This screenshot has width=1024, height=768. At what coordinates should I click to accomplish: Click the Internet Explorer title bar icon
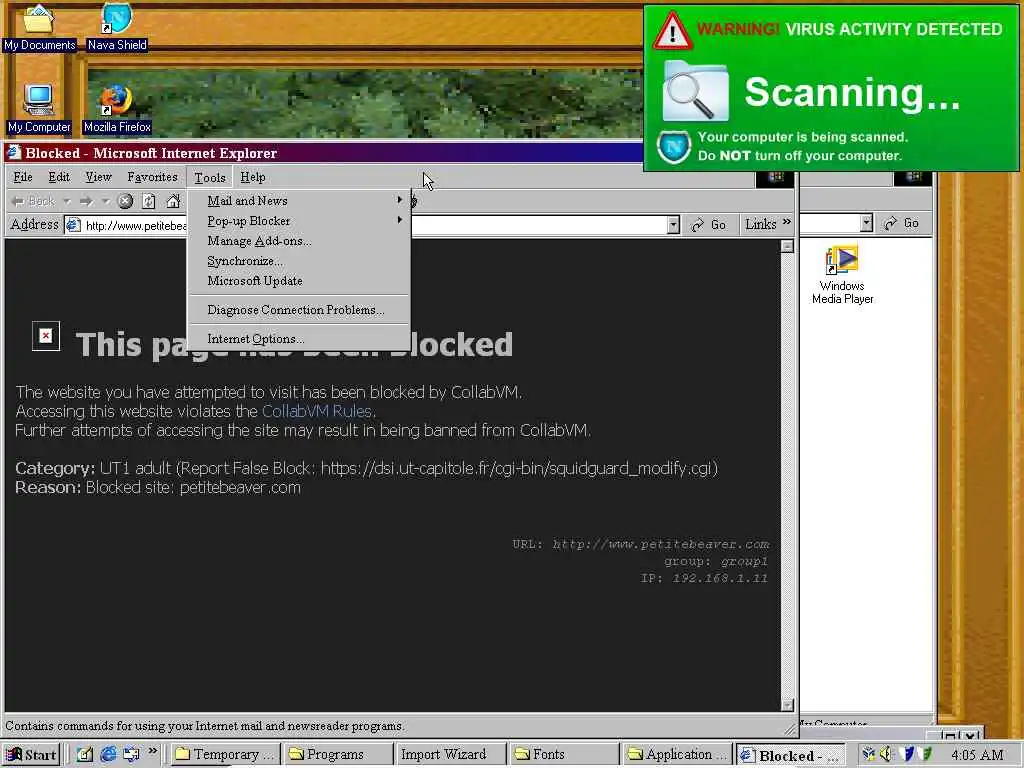[14, 153]
